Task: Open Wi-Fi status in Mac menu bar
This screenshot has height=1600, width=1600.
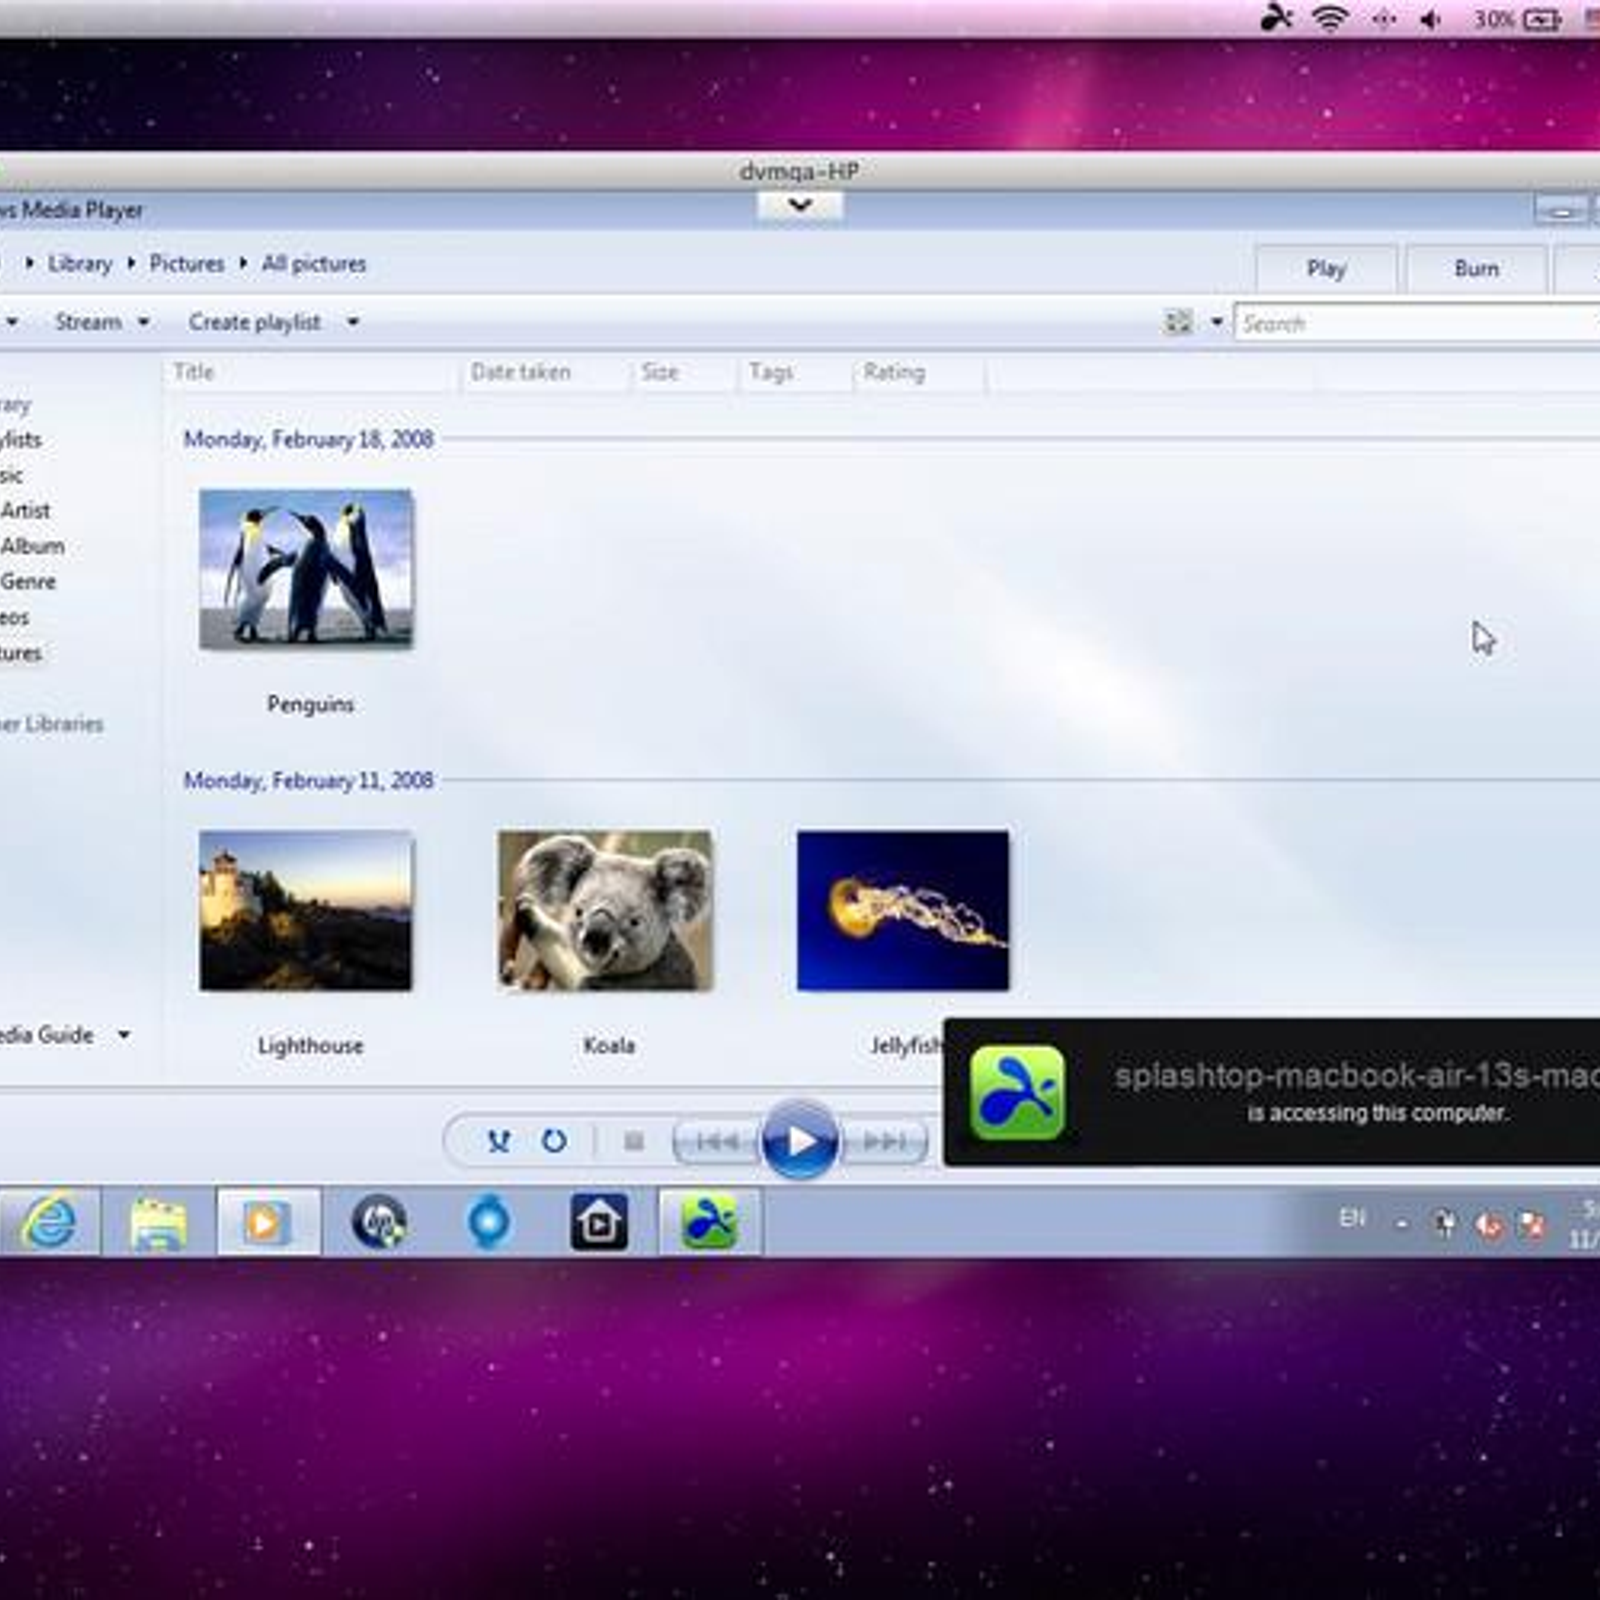Action: pyautogui.click(x=1330, y=18)
